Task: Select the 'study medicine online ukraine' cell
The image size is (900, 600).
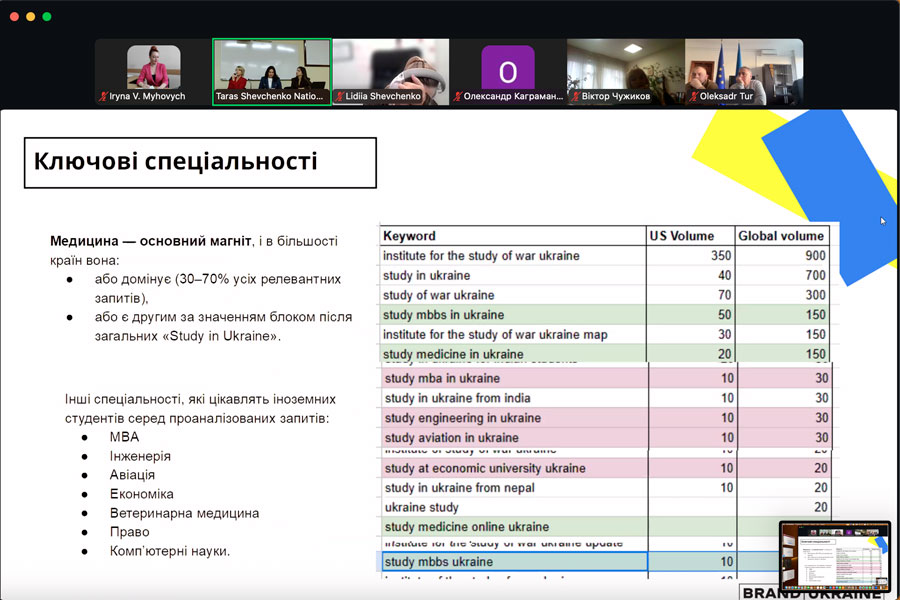Action: coord(515,527)
